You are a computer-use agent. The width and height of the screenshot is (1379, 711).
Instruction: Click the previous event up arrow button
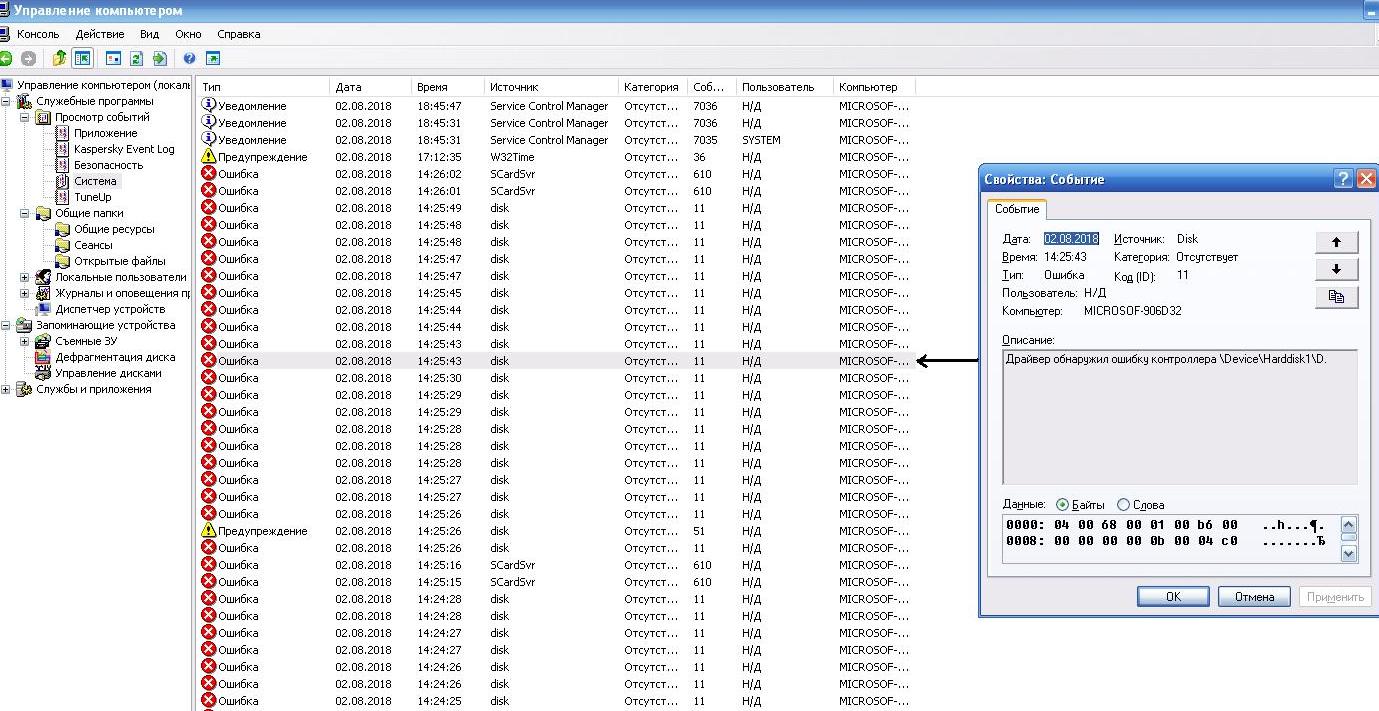(x=1336, y=243)
